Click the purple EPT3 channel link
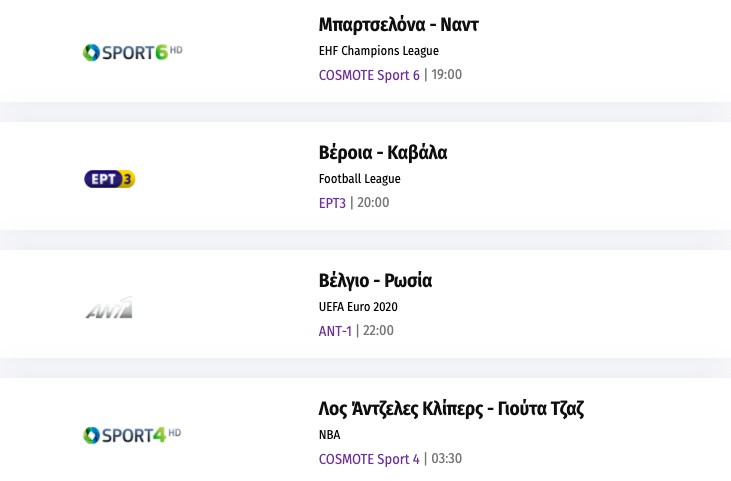Viewport: 731px width, 481px height. (x=332, y=203)
